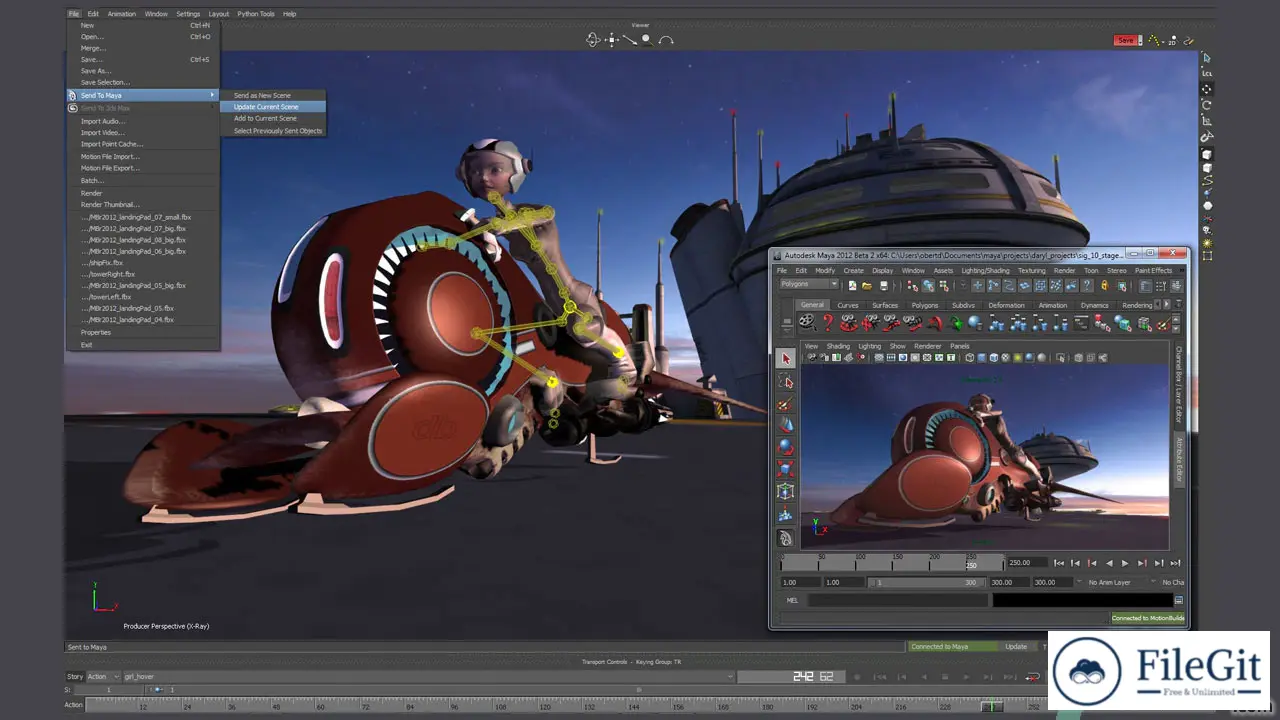Screen dimensions: 1280x720
Task: Open the Action dropdown beside Story
Action: click(102, 677)
